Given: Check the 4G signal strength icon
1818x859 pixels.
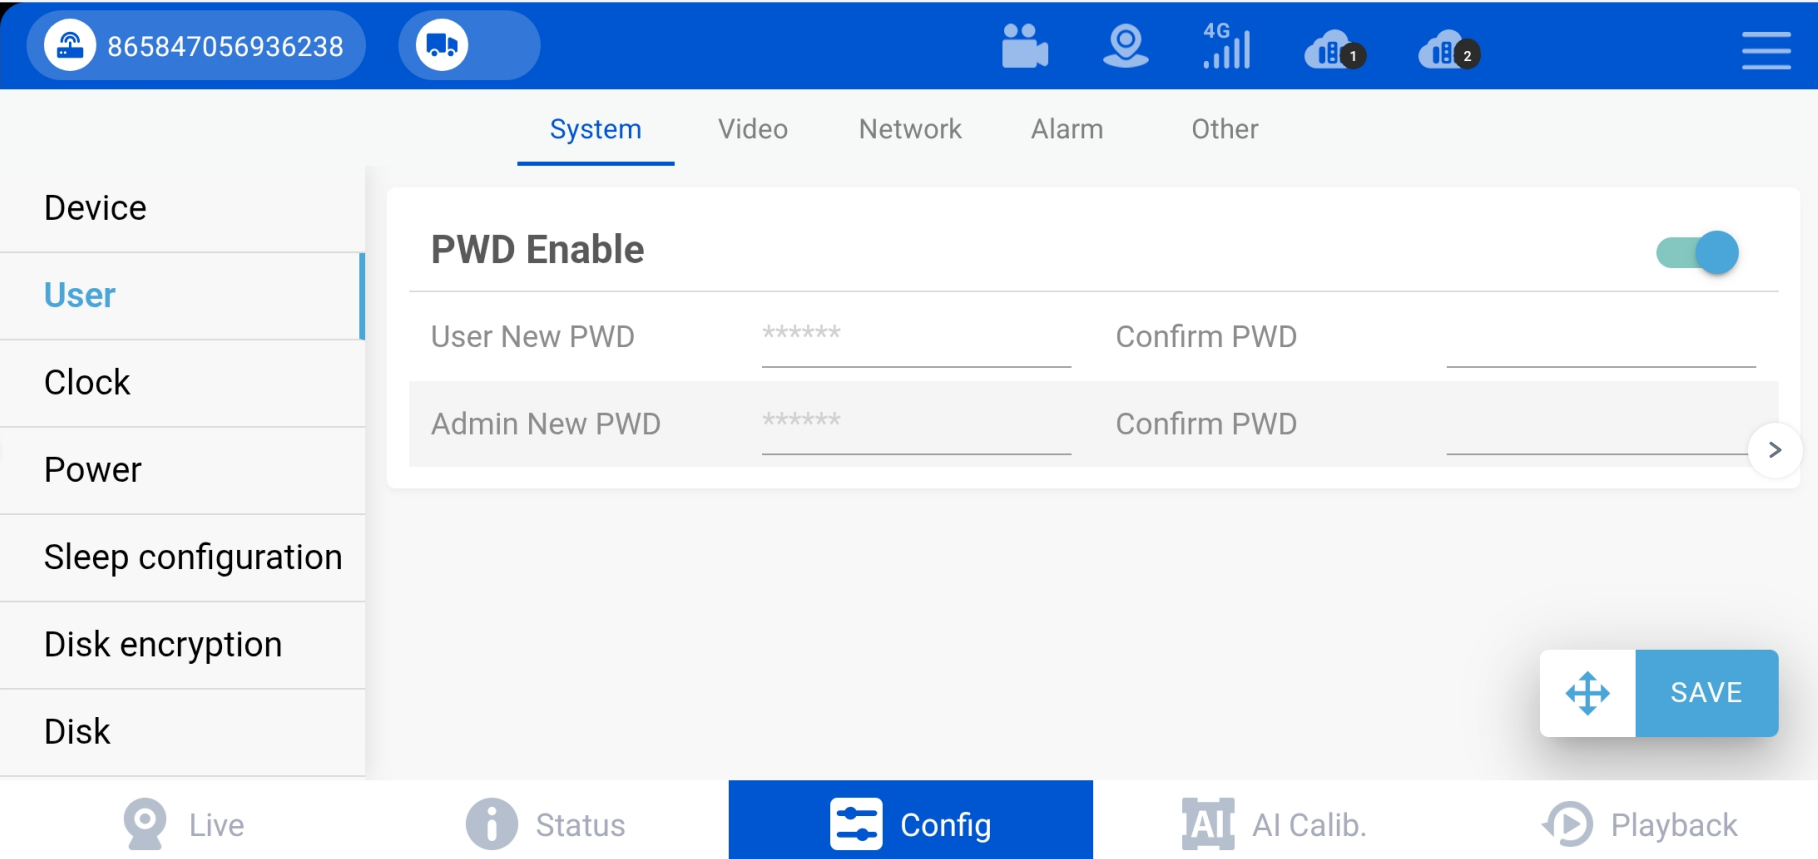Looking at the screenshot, I should click(x=1227, y=46).
